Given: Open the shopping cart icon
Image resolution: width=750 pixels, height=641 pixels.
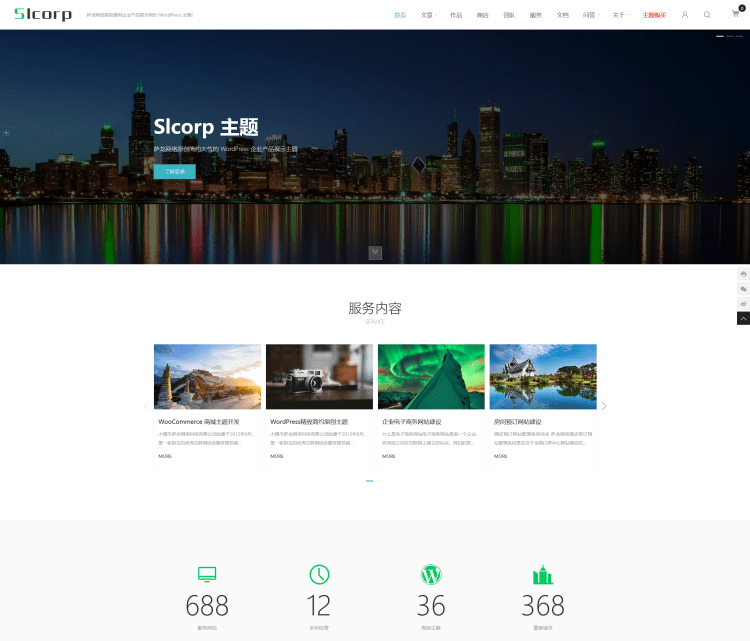Looking at the screenshot, I should click(736, 14).
